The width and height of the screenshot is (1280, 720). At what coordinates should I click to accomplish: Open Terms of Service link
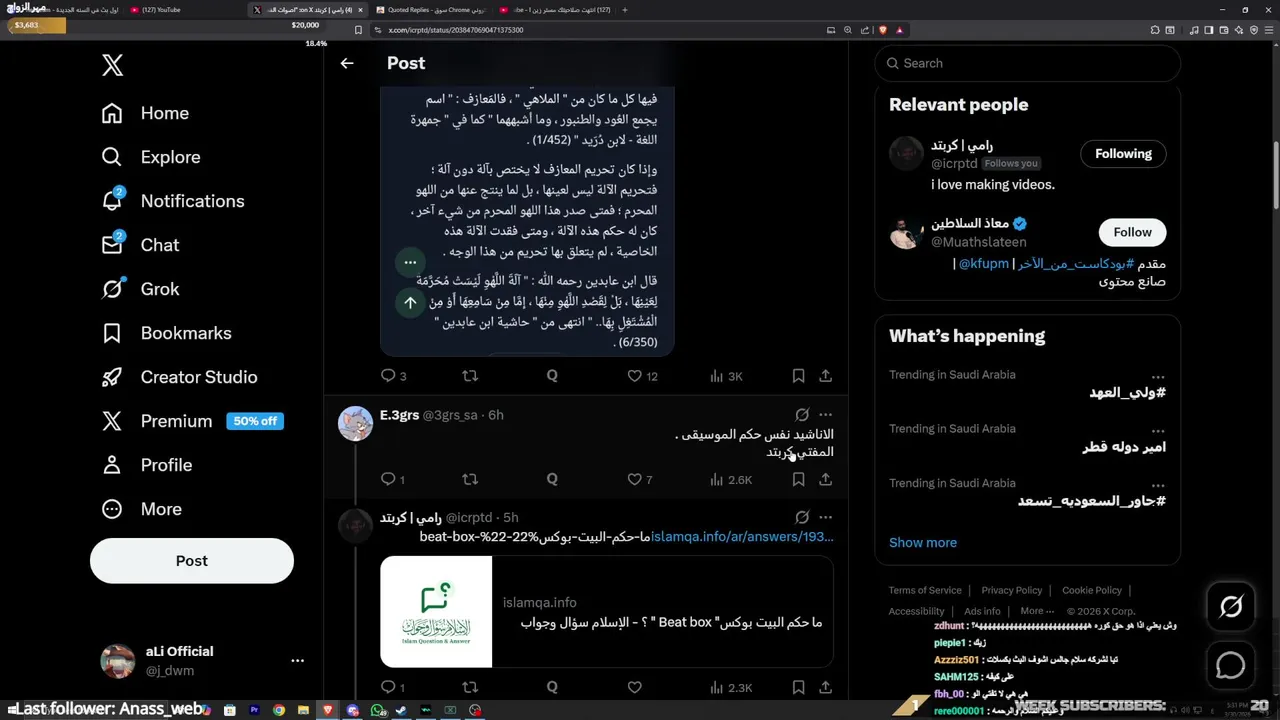coord(925,590)
